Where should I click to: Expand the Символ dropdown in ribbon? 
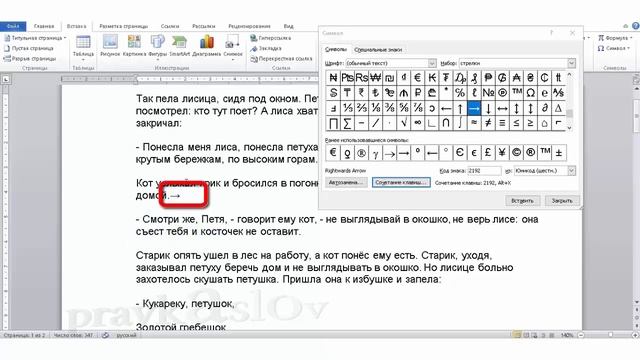(629, 48)
